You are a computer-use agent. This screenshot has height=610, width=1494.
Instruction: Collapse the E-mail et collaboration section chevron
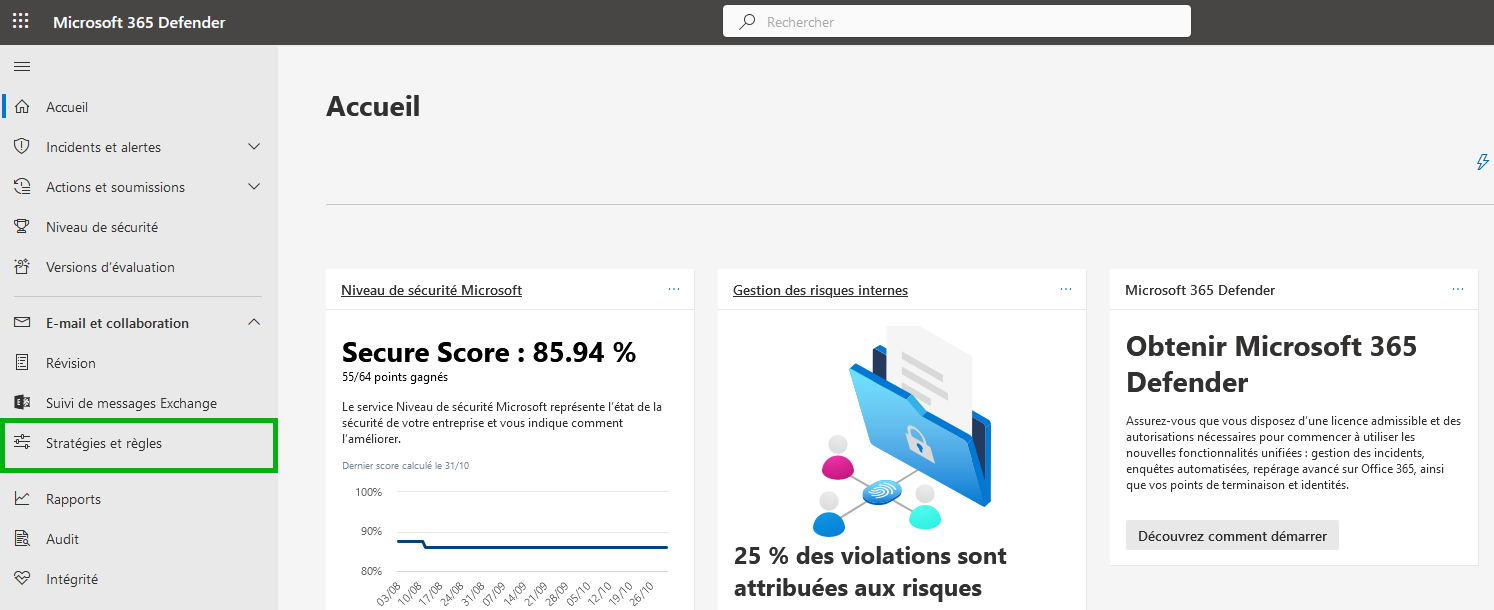[x=254, y=322]
